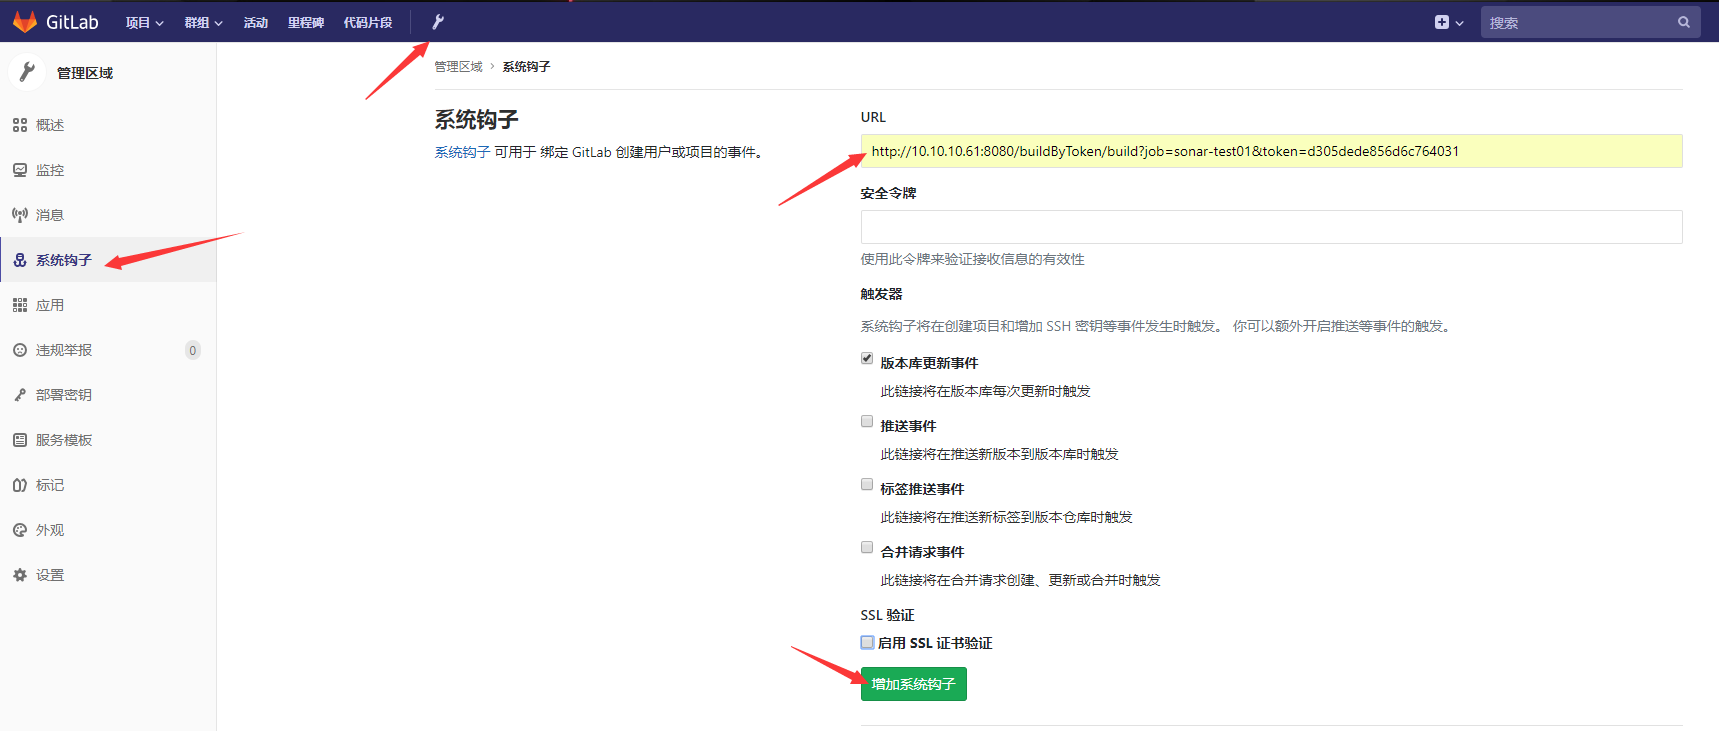The height and width of the screenshot is (731, 1719).
Task: Open 代码片段 in the top navigation
Action: tap(368, 22)
